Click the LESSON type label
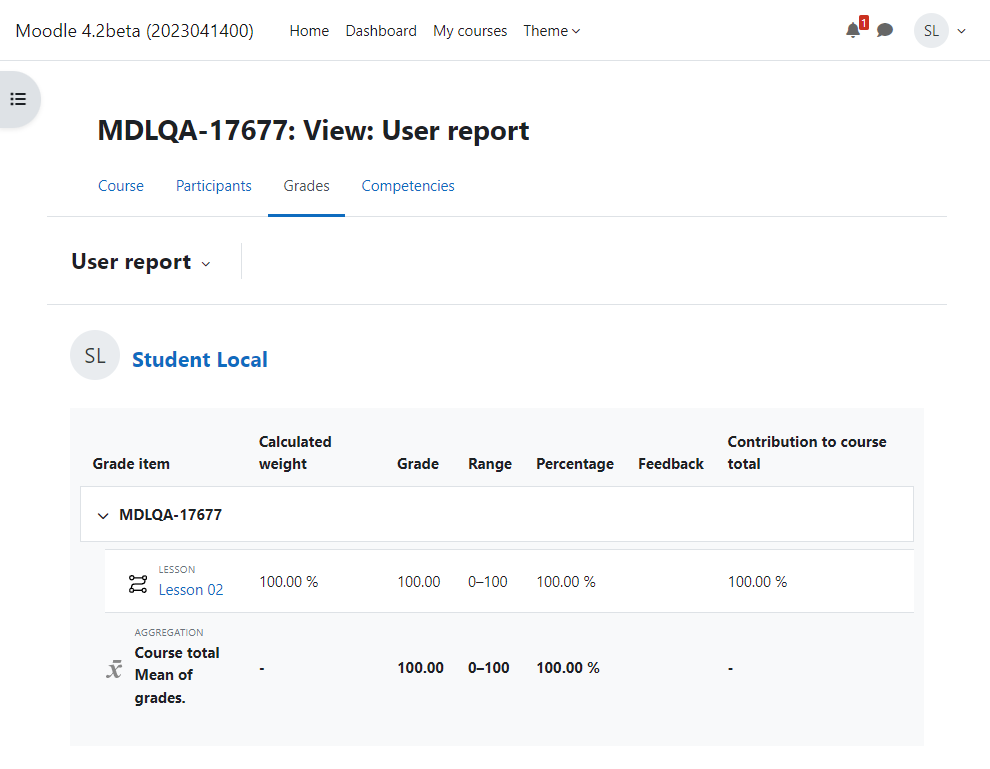This screenshot has height=769, width=990. [x=177, y=569]
